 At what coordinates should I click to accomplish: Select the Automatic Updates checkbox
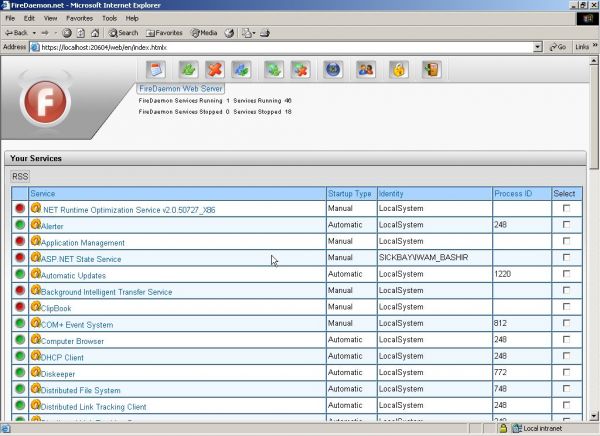point(566,274)
